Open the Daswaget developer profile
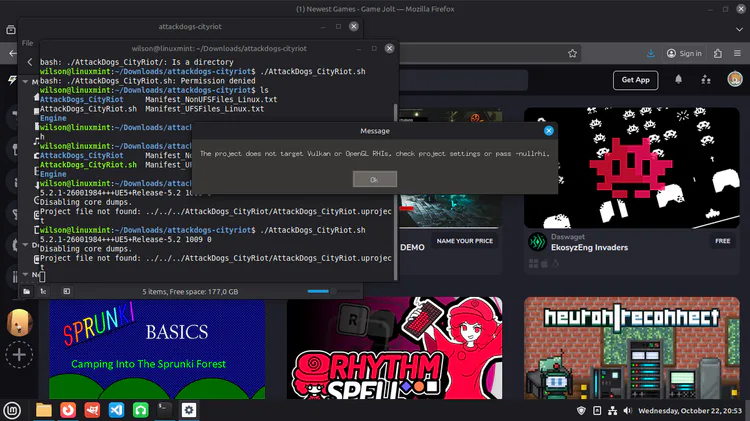 pyautogui.click(x=568, y=237)
